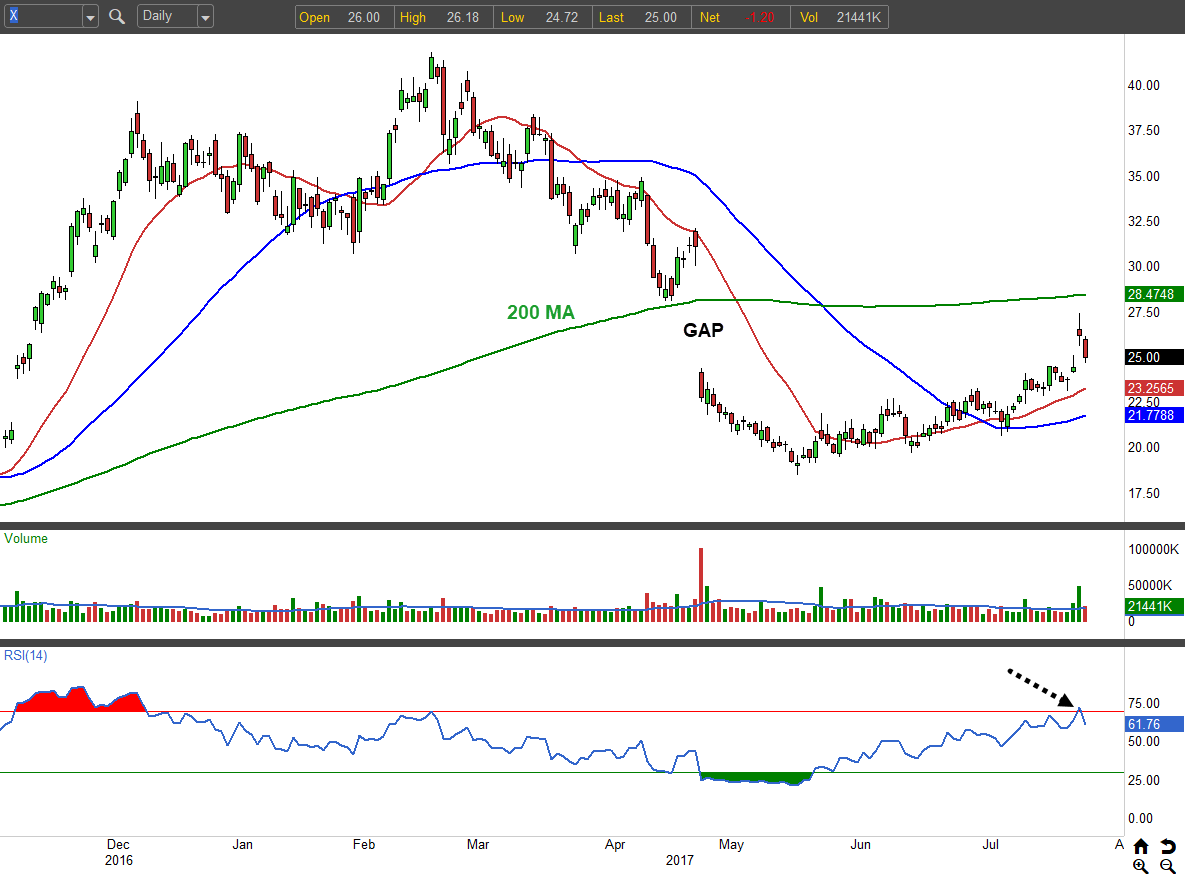Click the Daily interval combo box
Image resolution: width=1185 pixels, height=876 pixels.
click(166, 17)
